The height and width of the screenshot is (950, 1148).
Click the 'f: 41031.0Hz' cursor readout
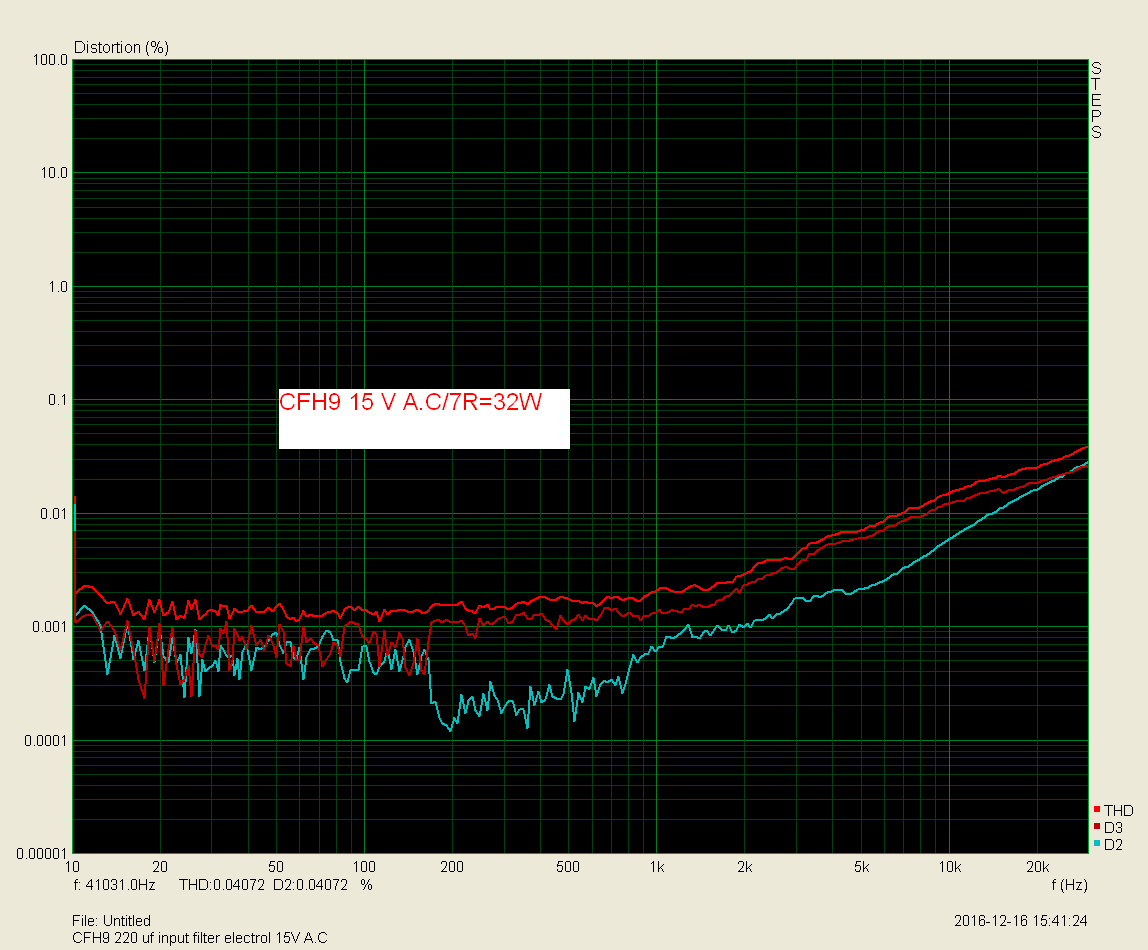click(115, 885)
